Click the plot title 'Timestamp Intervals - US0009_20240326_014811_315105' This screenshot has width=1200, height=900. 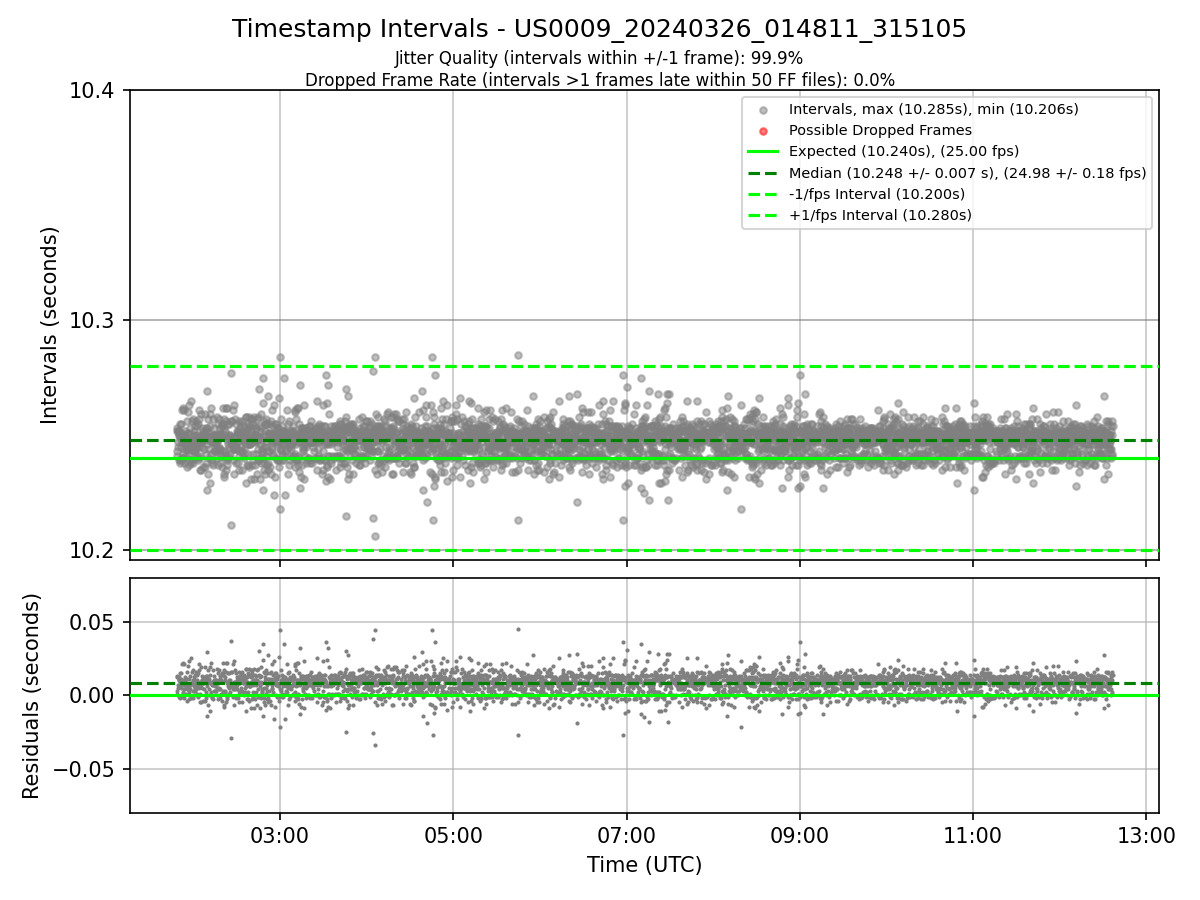pyautogui.click(x=599, y=29)
